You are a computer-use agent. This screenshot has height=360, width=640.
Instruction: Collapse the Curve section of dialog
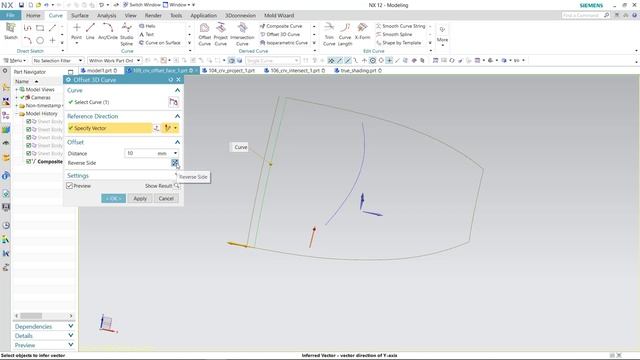point(177,90)
